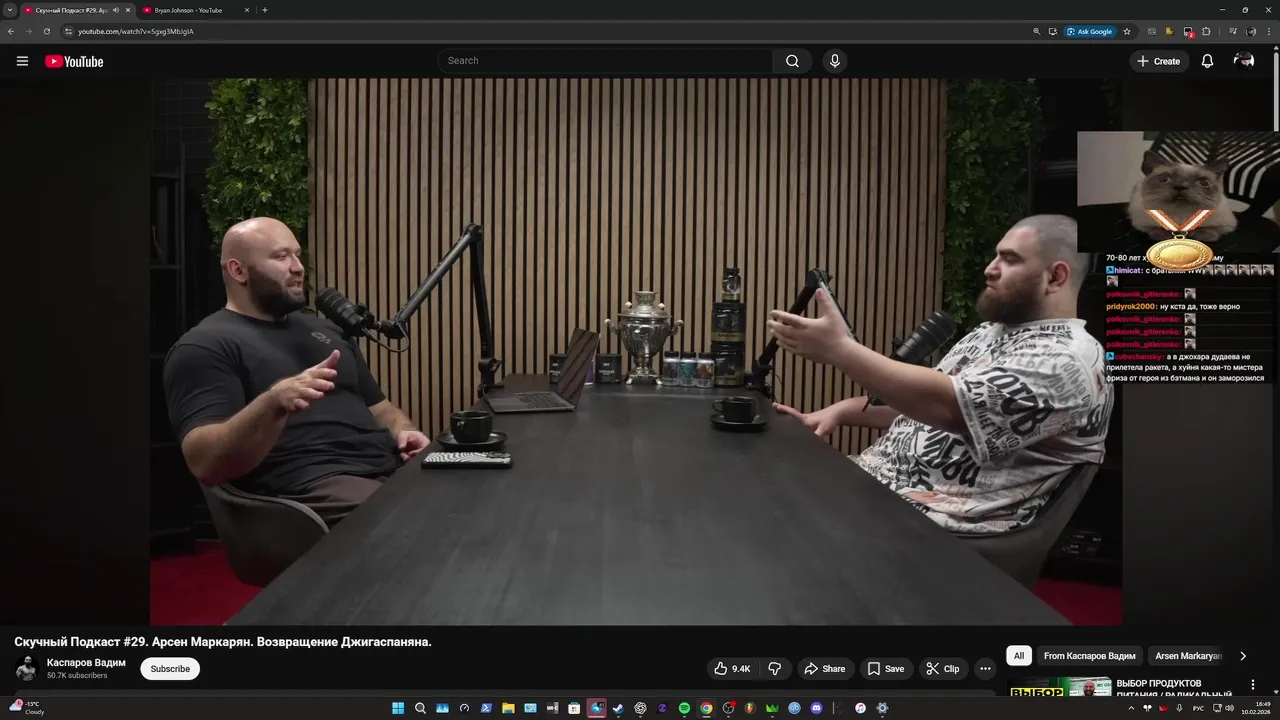The image size is (1280, 720).
Task: Click install app icon in address bar
Action: [1053, 31]
